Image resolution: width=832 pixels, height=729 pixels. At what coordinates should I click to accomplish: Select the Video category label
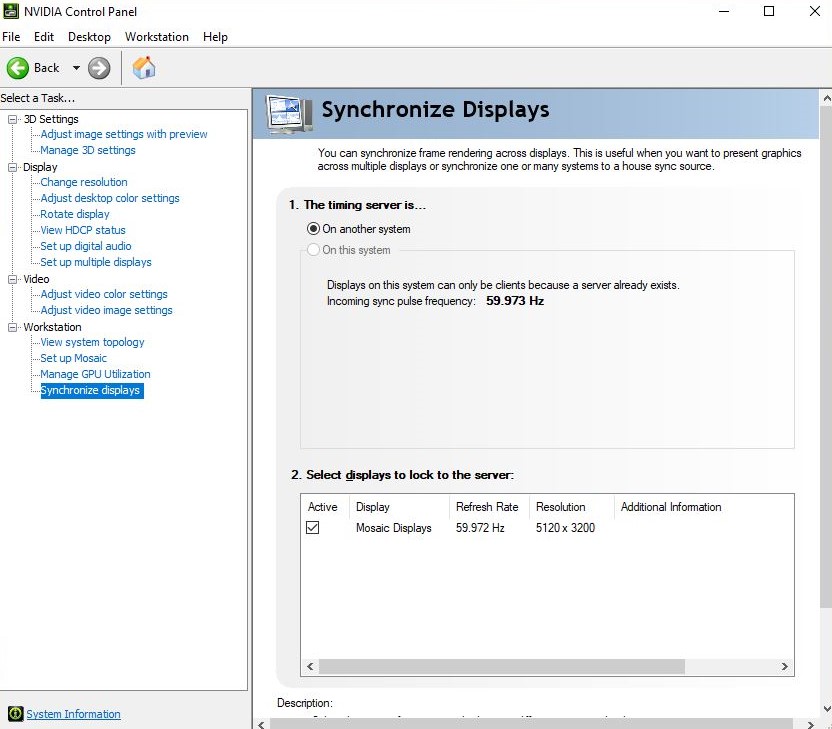click(36, 279)
